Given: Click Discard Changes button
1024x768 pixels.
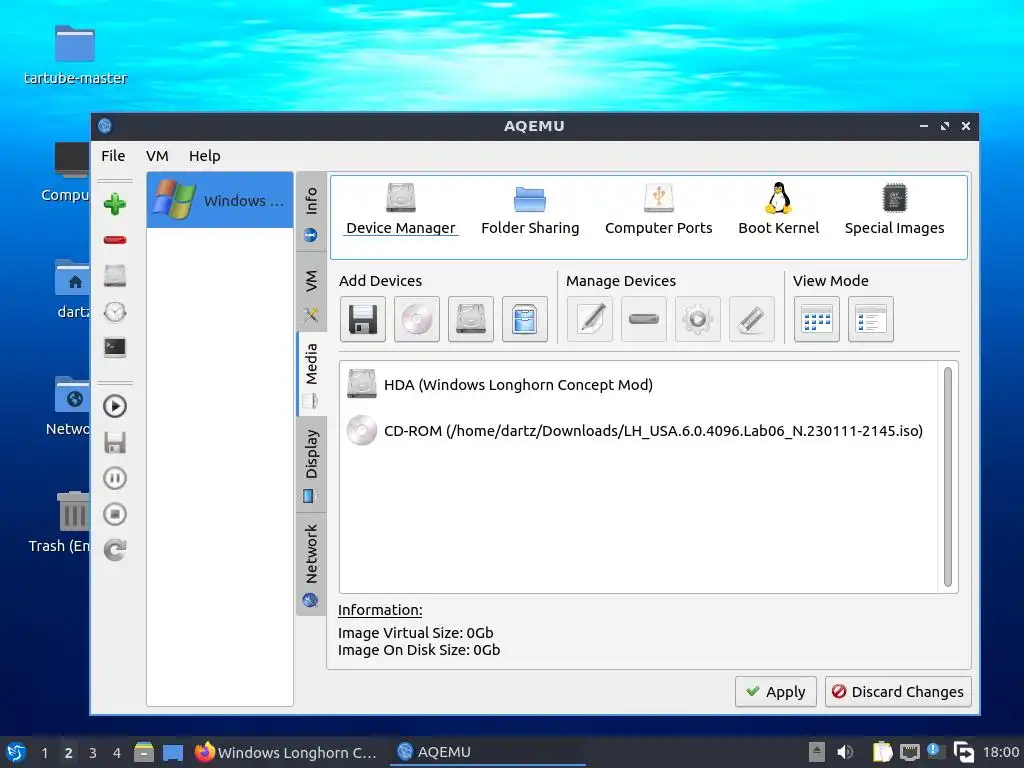Looking at the screenshot, I should click(x=898, y=692).
